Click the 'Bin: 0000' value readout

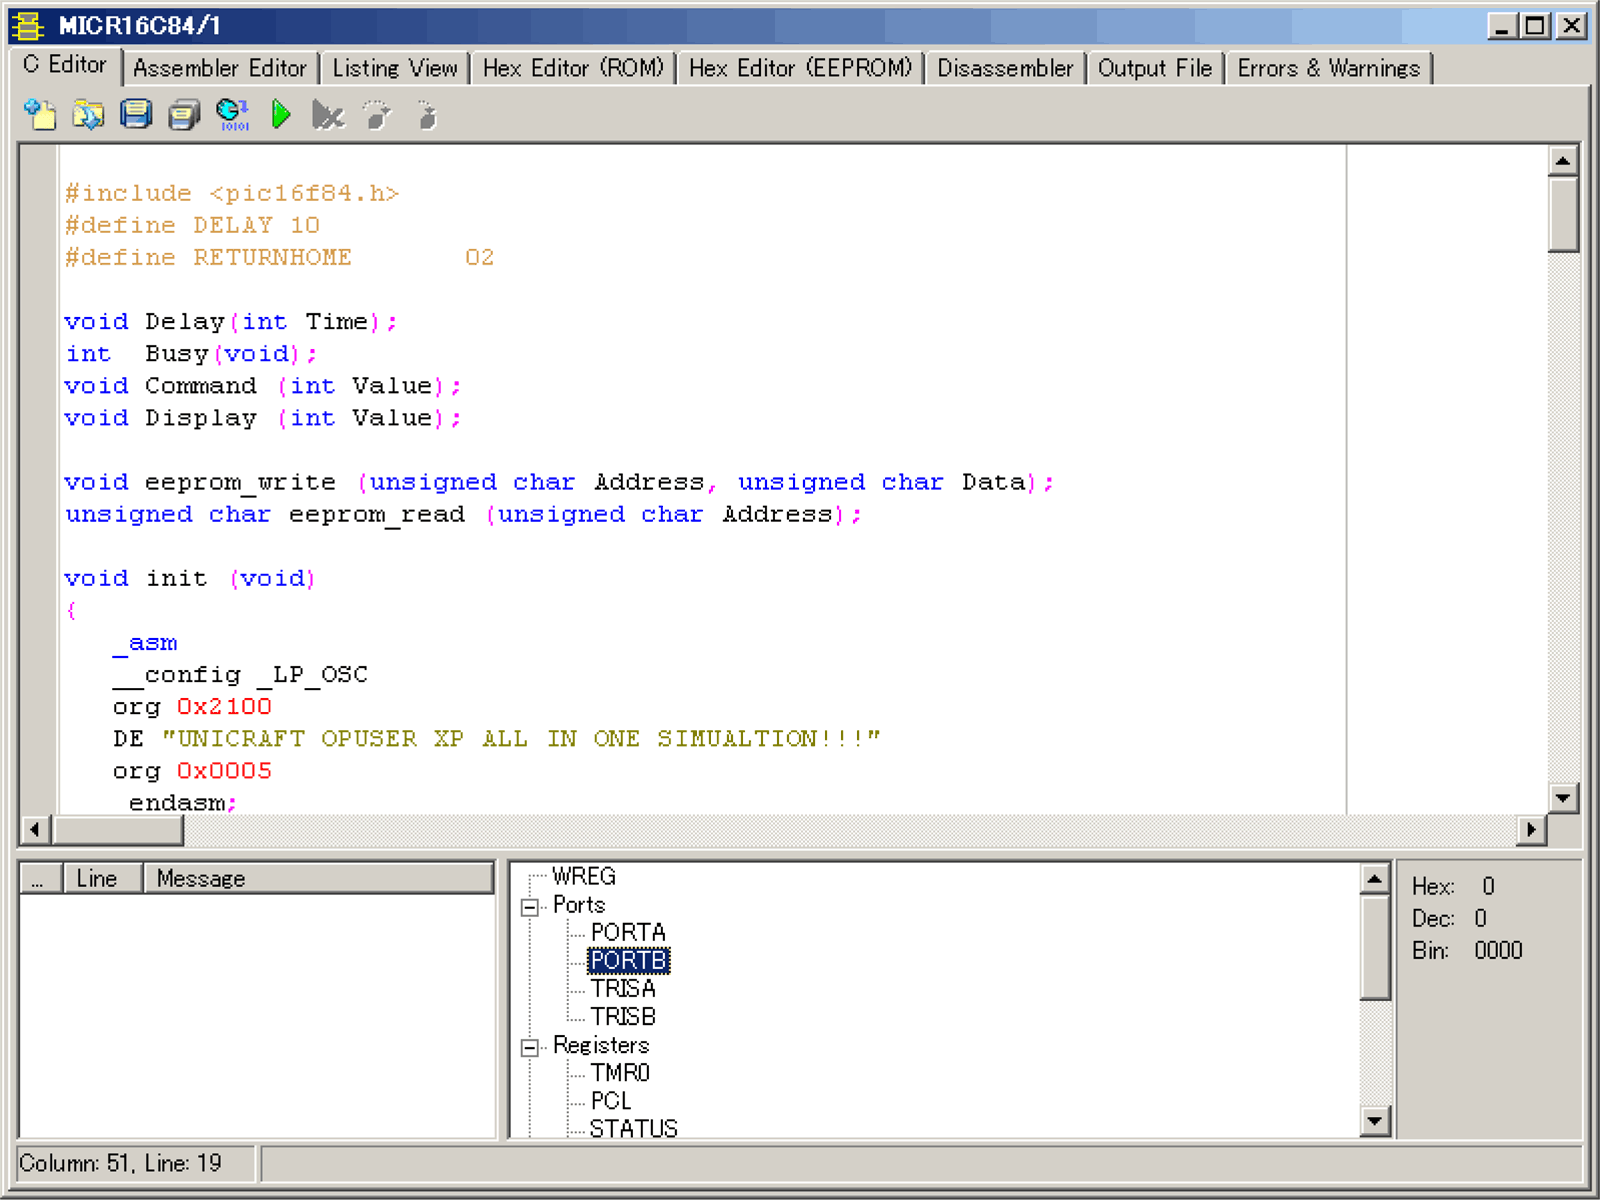tap(1467, 950)
